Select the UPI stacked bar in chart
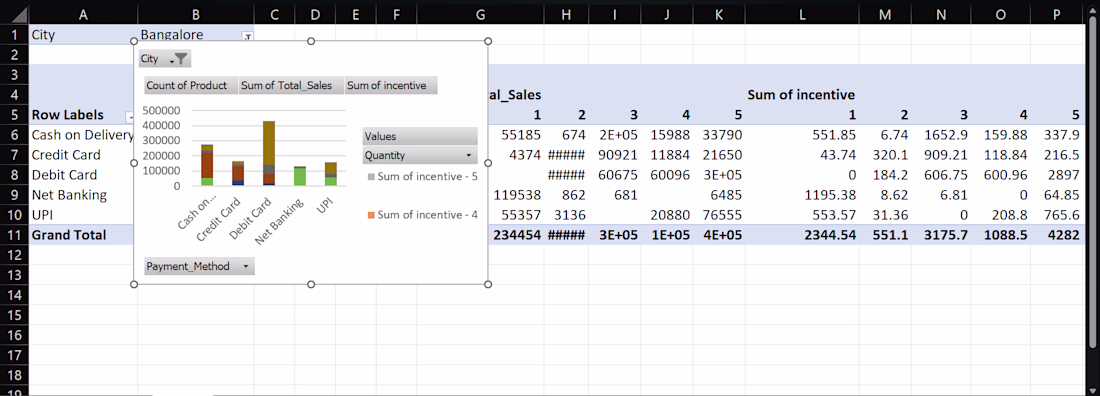Viewport: 1100px width, 396px height. tap(330, 174)
